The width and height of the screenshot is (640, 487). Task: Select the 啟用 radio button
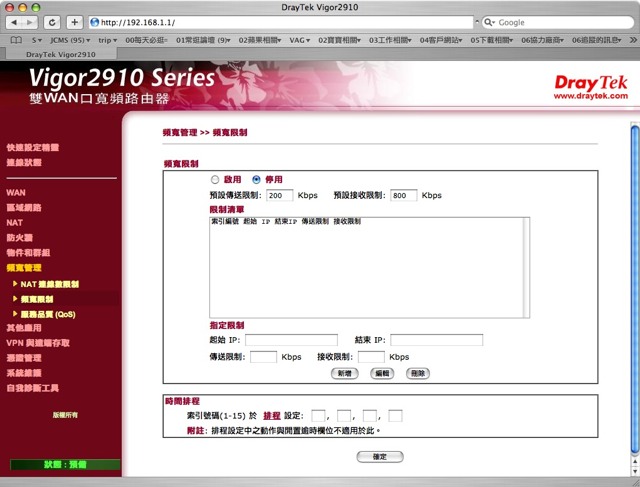click(x=215, y=180)
